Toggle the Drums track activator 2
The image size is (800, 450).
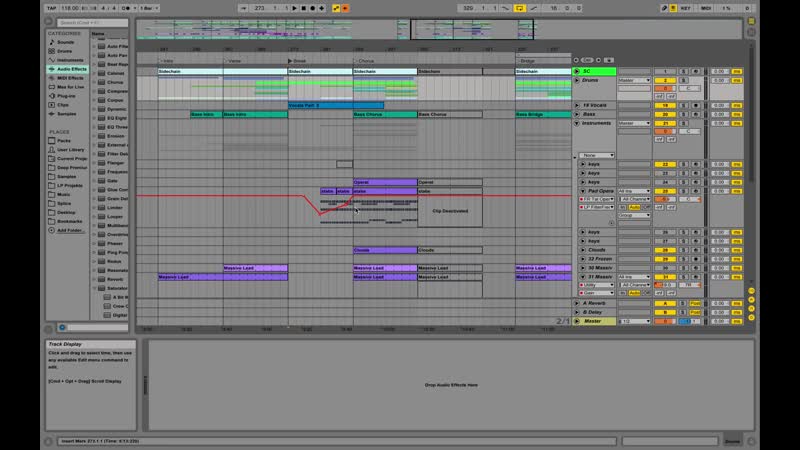[665, 81]
